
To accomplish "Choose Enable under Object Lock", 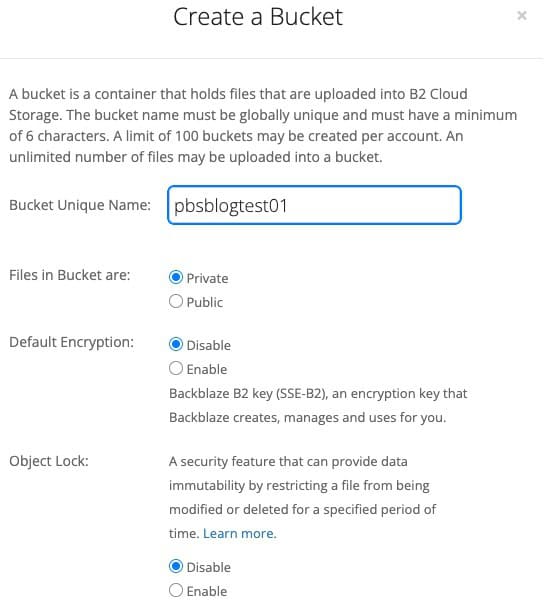I will point(176,590).
